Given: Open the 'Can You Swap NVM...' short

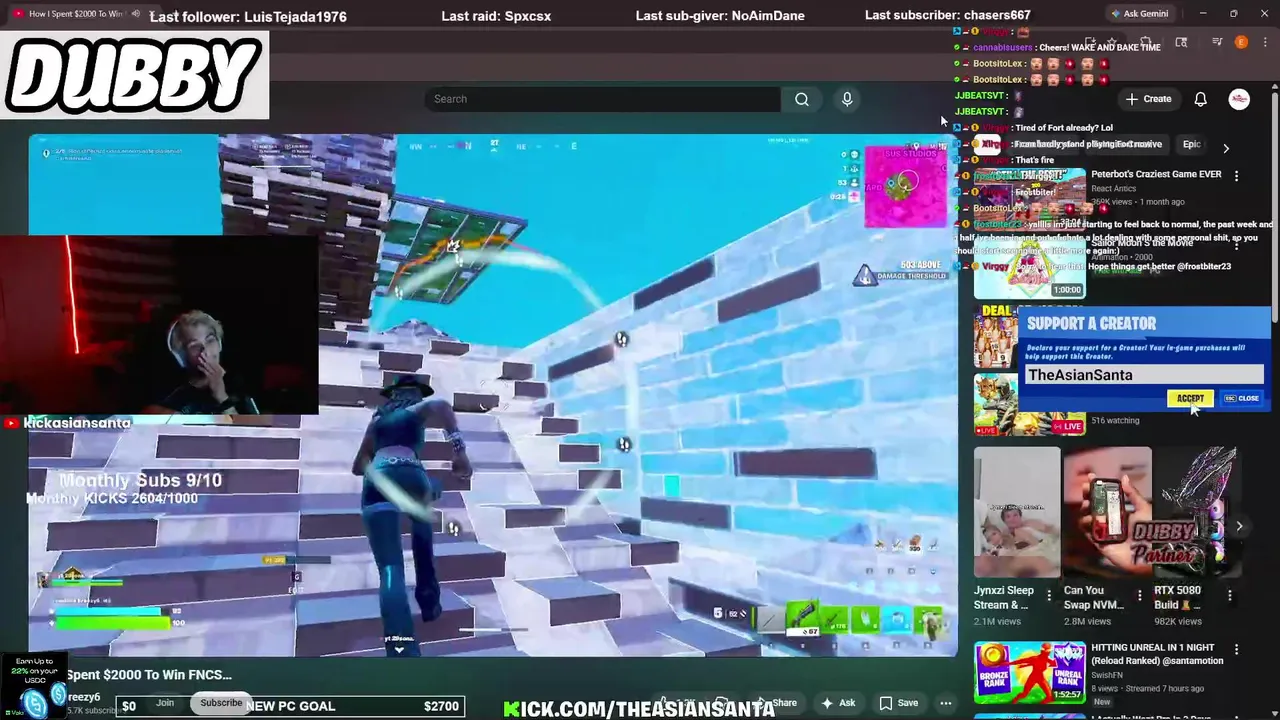Looking at the screenshot, I should 1107,512.
